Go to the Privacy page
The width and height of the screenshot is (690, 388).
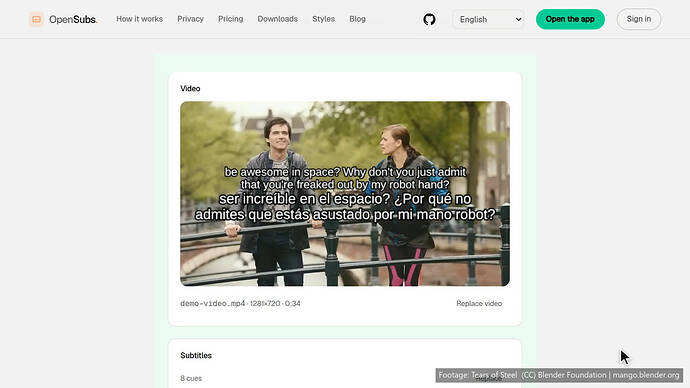(x=191, y=19)
